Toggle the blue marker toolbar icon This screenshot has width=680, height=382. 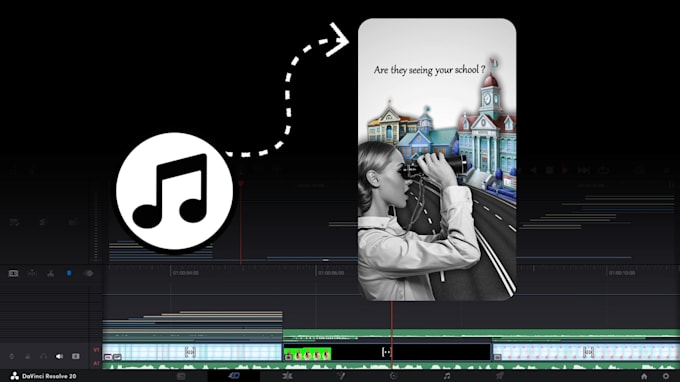[x=69, y=273]
